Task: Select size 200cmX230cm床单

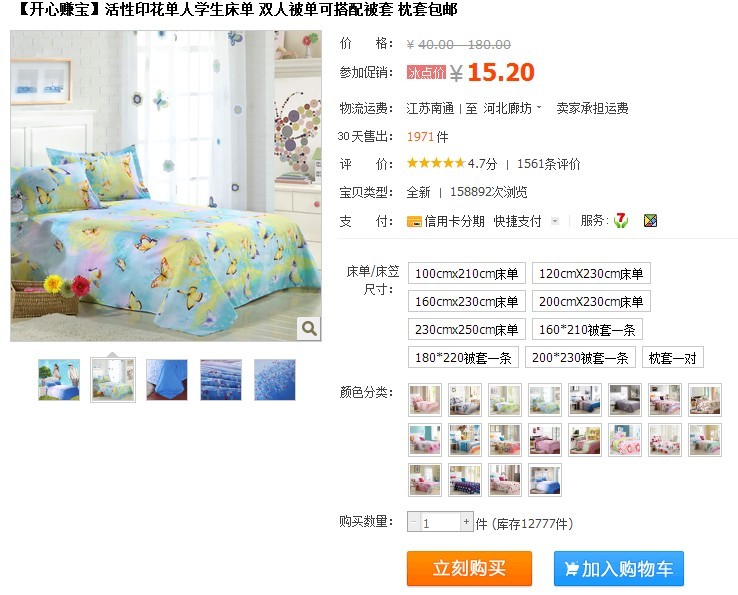Action: pos(591,301)
